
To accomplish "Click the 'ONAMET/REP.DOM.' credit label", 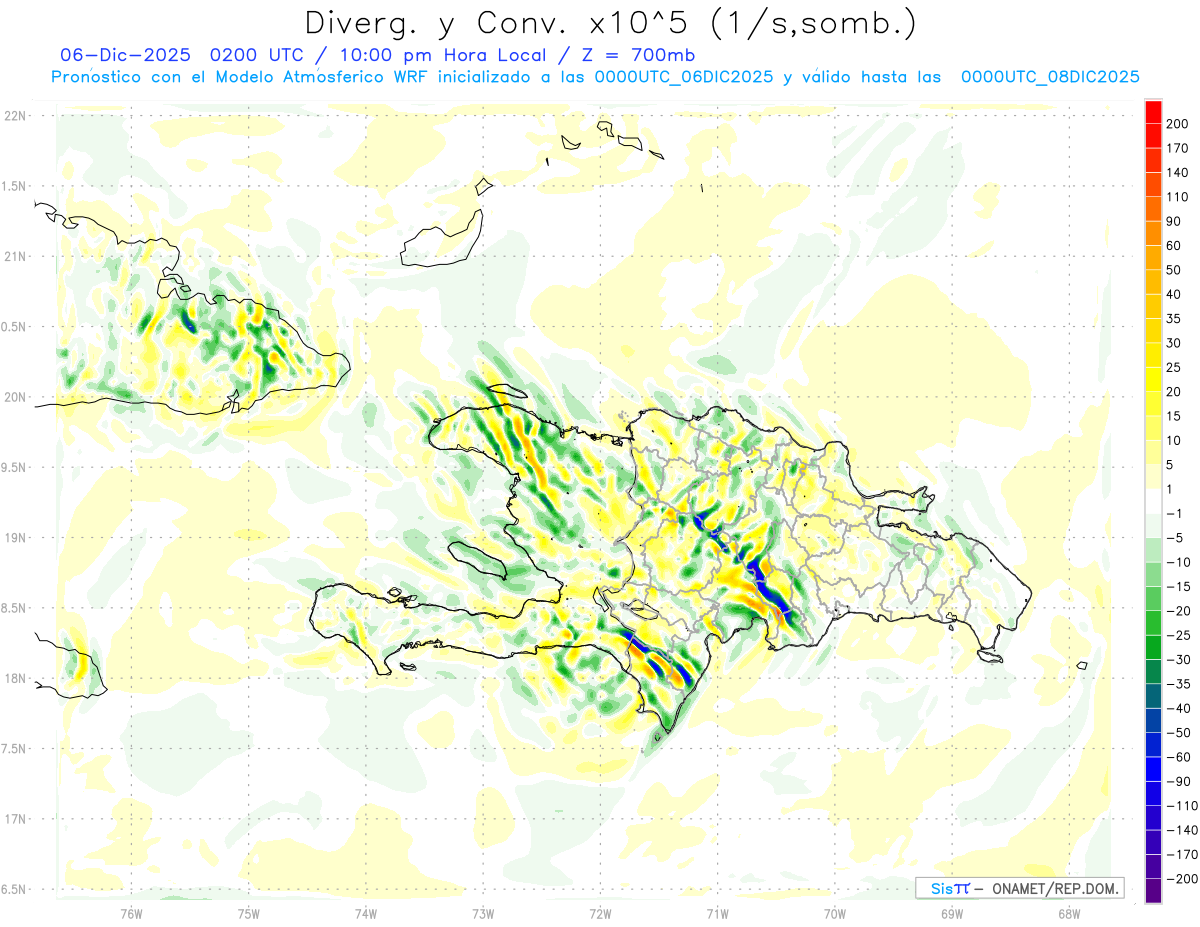I will pyautogui.click(x=1054, y=888).
